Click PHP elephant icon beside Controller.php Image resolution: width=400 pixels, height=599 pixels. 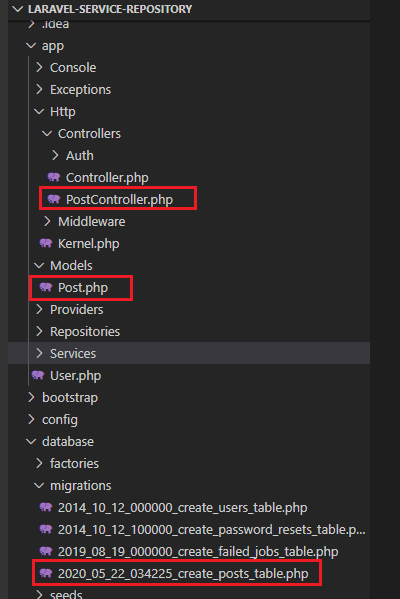[54, 177]
